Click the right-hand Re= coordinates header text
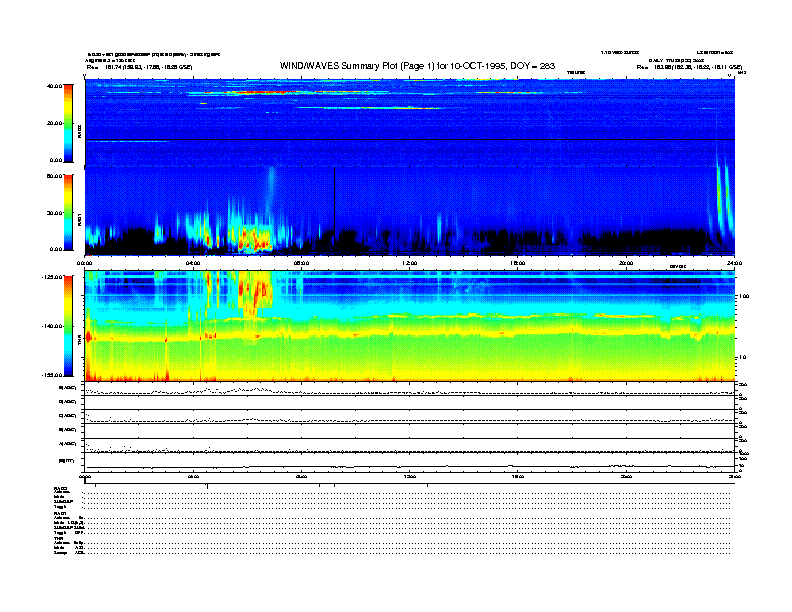792x612 pixels. (x=689, y=67)
